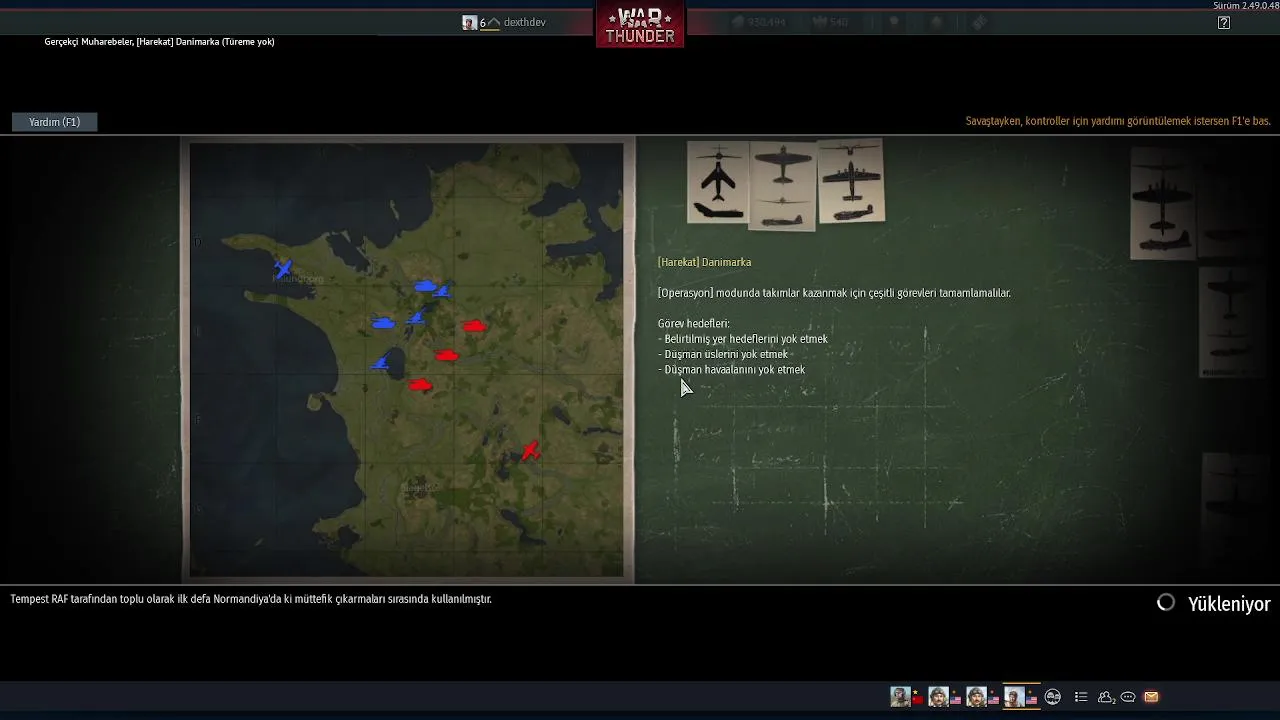Open the list menu icon

[1081, 697]
